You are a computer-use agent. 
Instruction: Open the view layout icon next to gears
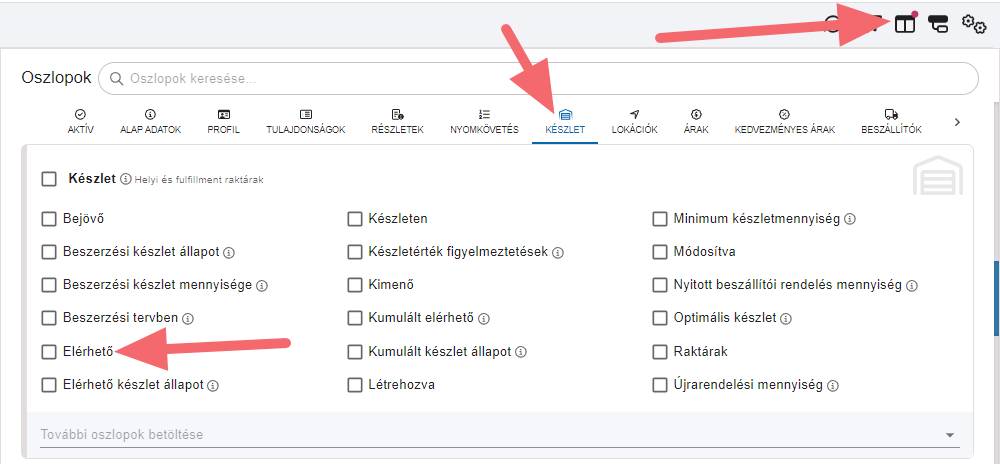point(939,24)
